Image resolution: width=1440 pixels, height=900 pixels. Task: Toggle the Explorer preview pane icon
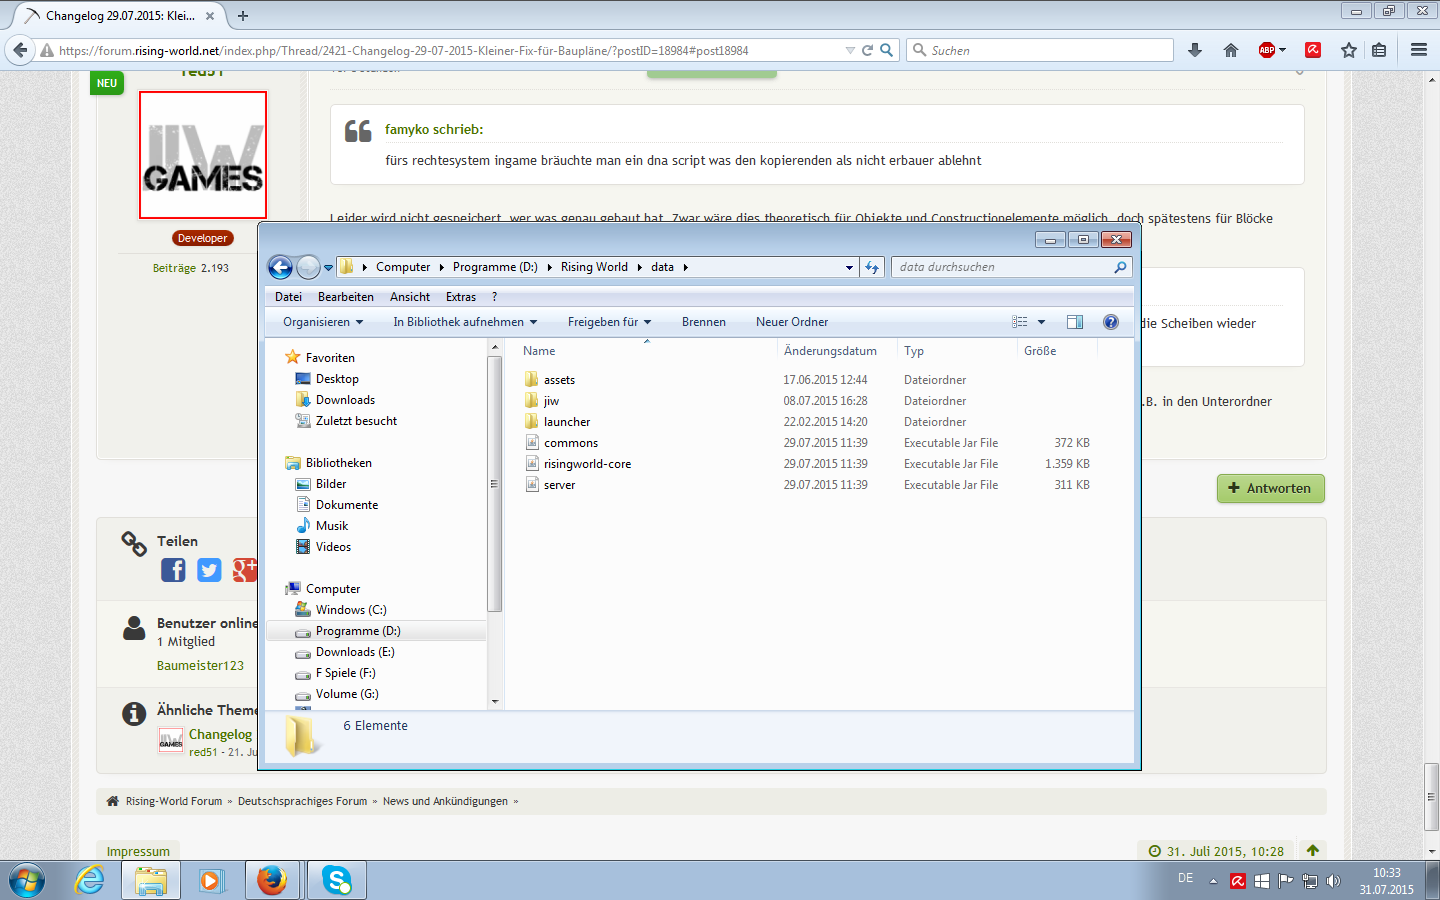(x=1075, y=322)
